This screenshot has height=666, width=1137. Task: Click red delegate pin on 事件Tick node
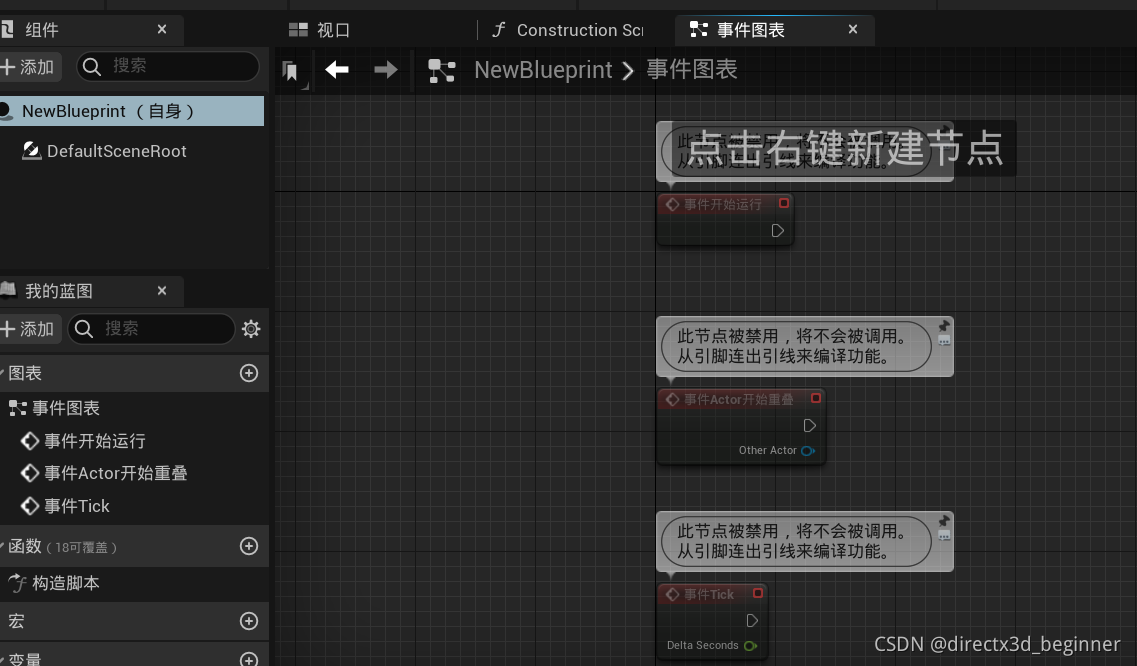coord(758,593)
